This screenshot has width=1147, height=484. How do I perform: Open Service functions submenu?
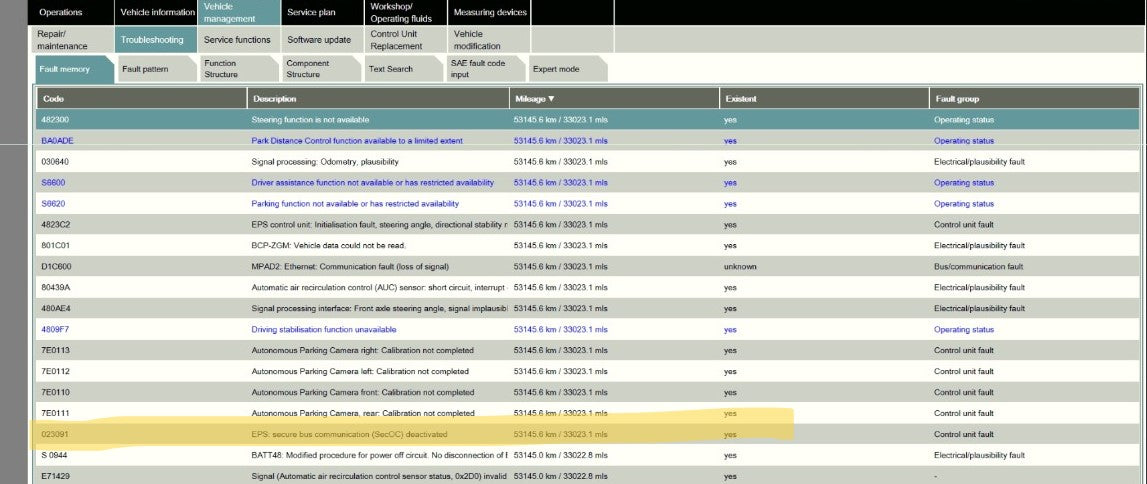coord(237,40)
